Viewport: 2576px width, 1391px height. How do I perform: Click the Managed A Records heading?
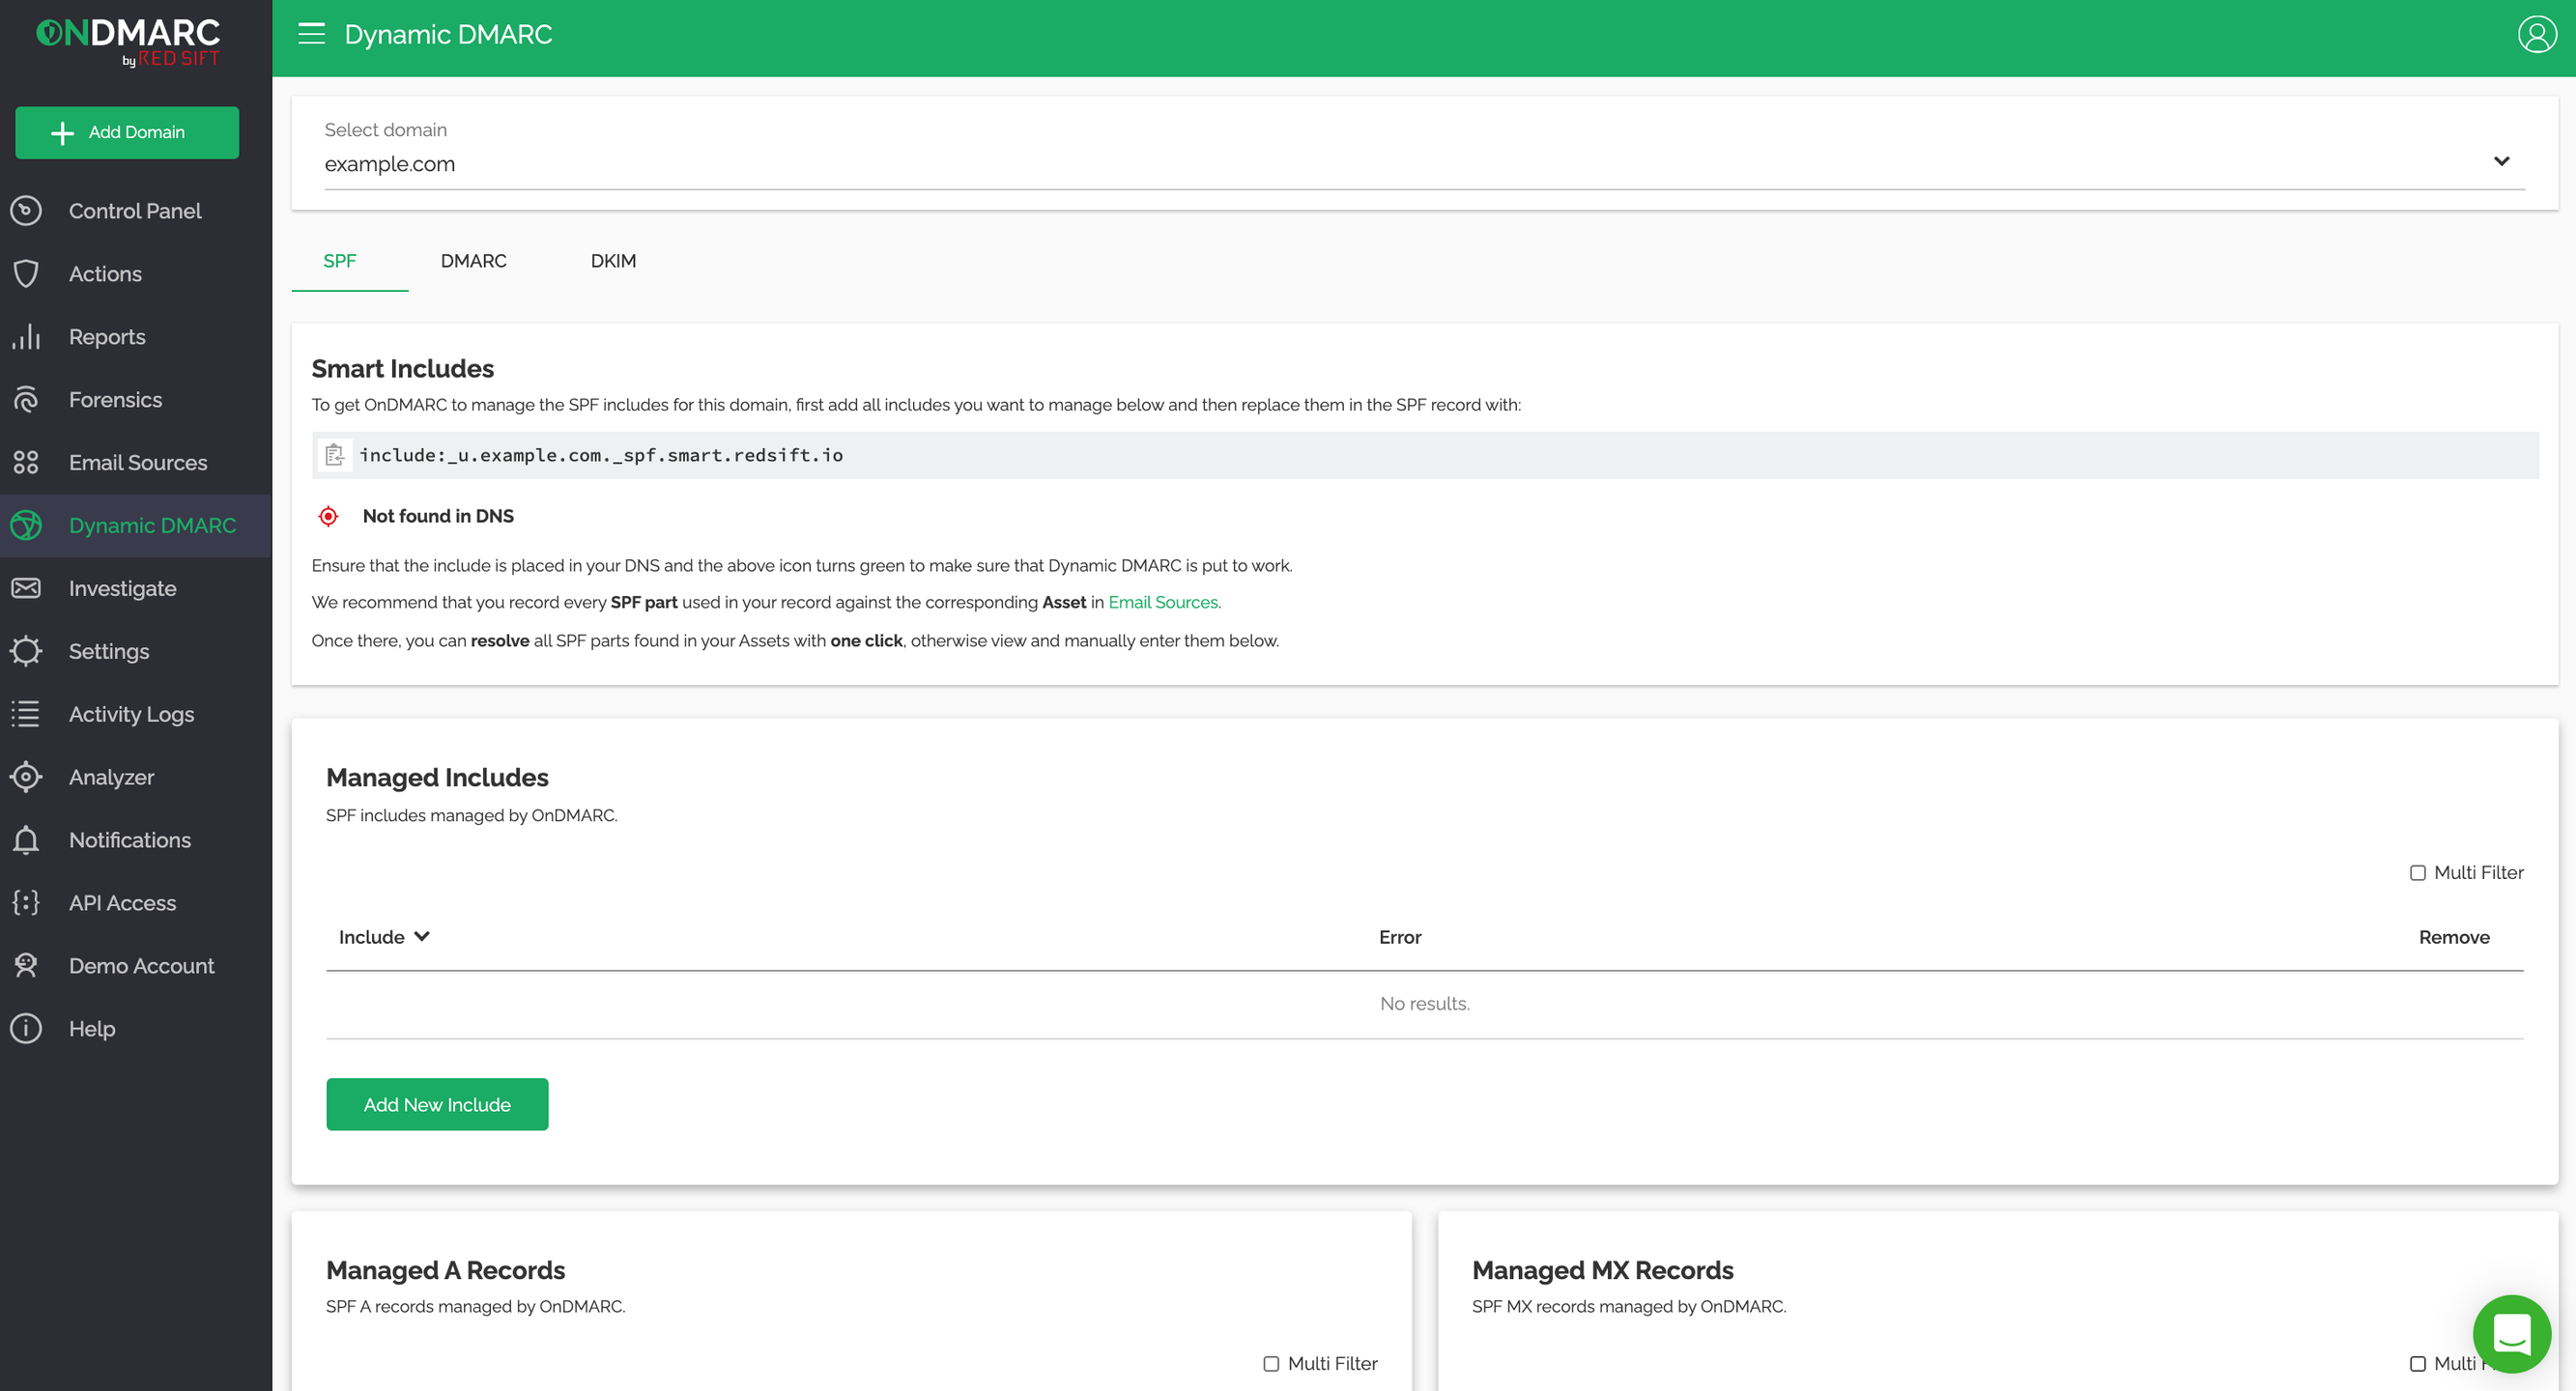click(445, 1270)
